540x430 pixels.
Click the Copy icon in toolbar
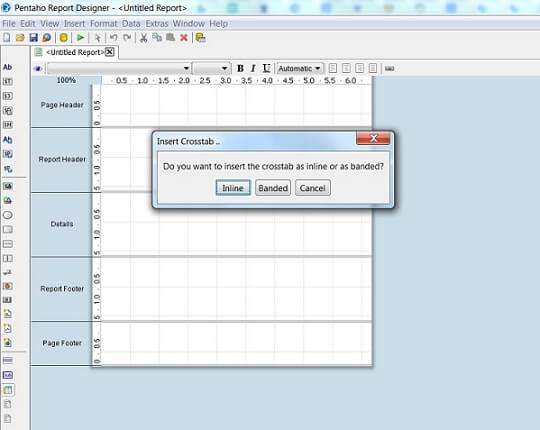pos(157,37)
